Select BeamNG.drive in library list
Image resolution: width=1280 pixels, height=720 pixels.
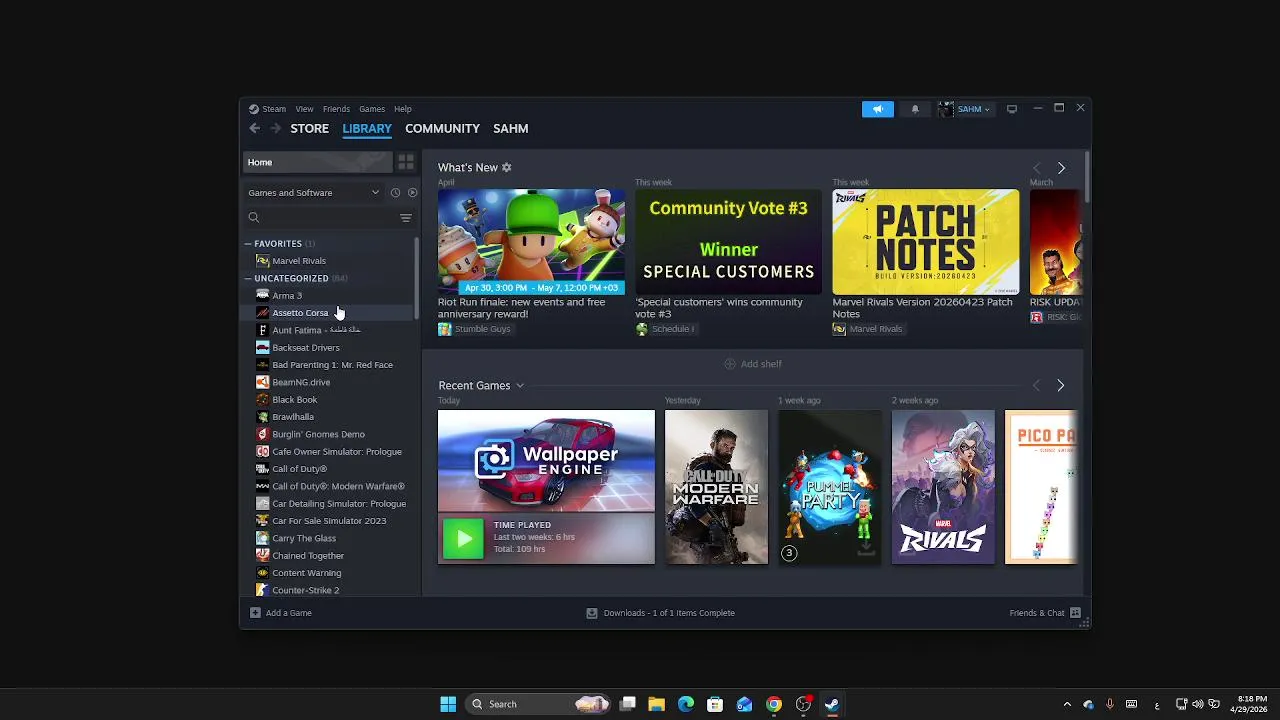(x=301, y=382)
